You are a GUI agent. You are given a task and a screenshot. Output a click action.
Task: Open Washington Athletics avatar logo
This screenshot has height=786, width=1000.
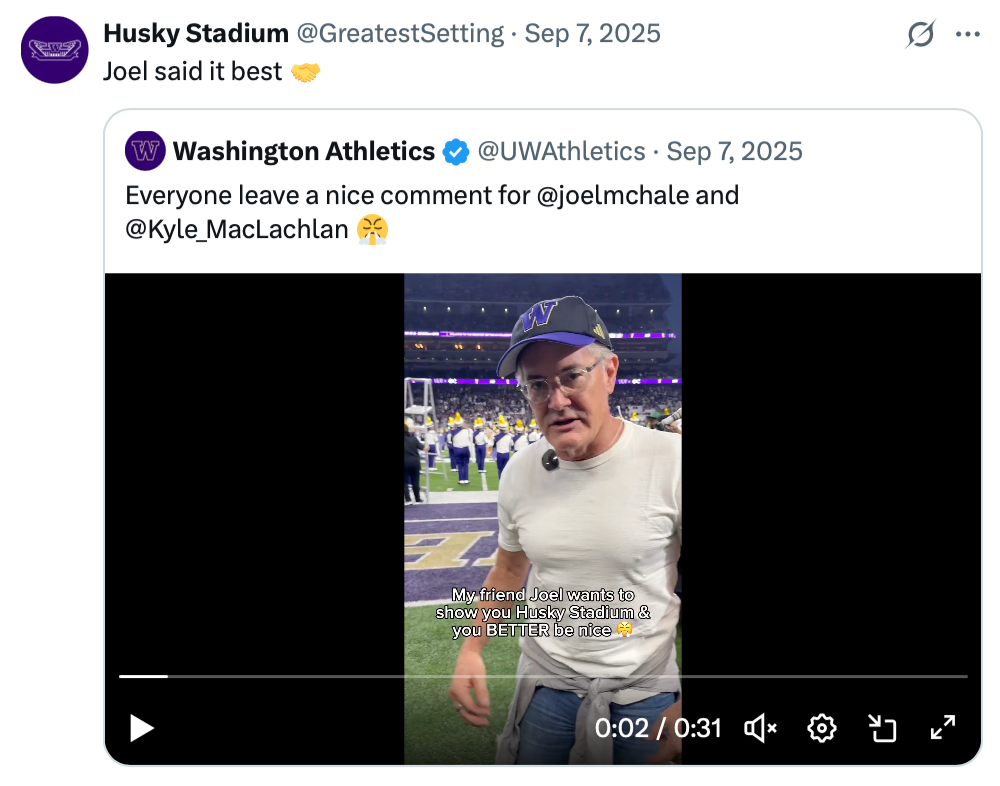click(145, 151)
